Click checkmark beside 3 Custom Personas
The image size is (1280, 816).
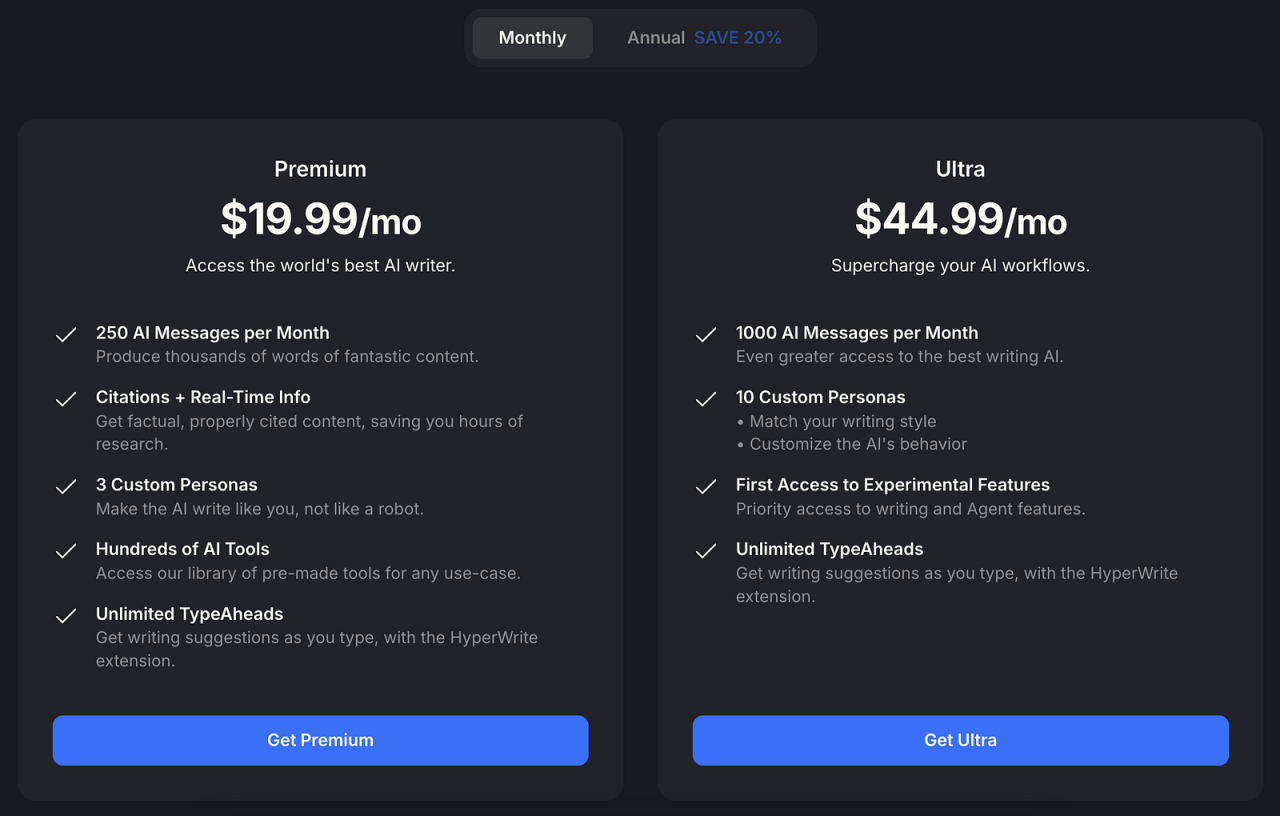pyautogui.click(x=66, y=487)
